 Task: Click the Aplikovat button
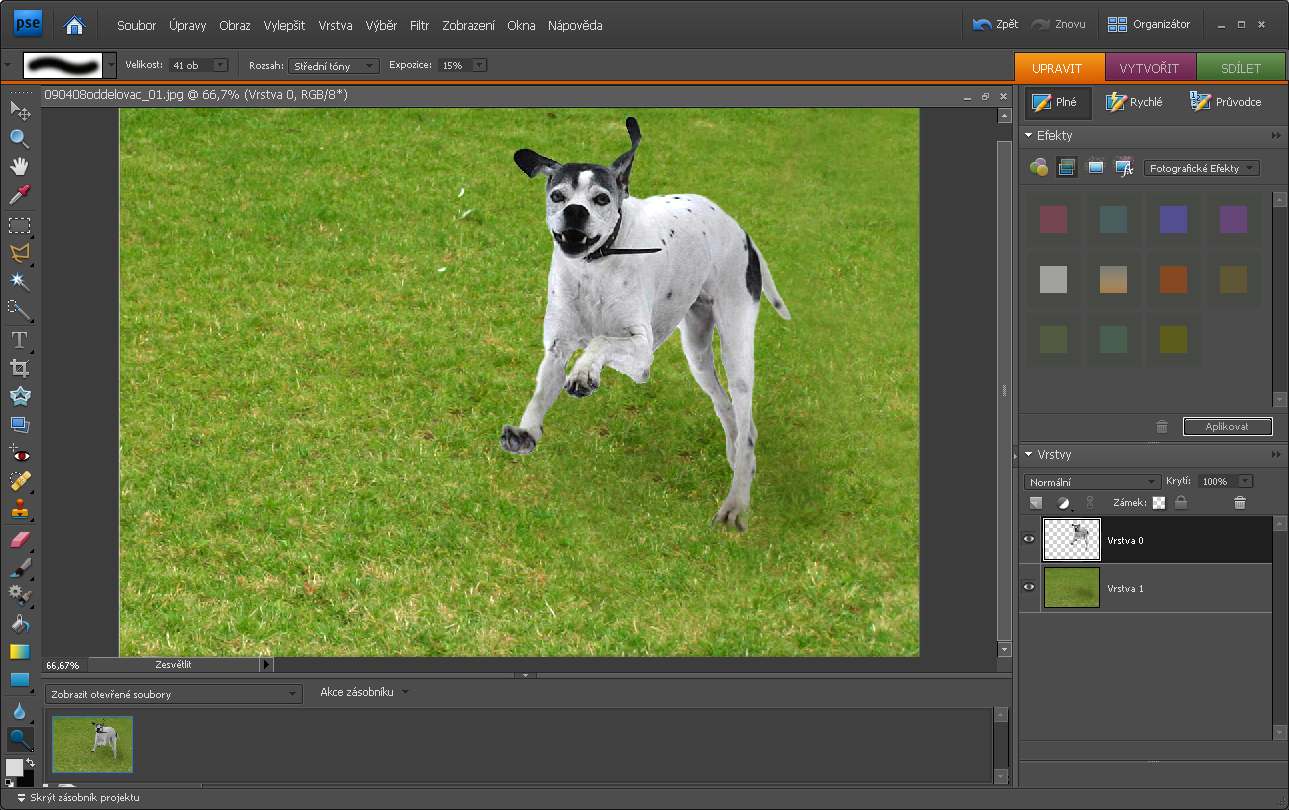(1227, 427)
